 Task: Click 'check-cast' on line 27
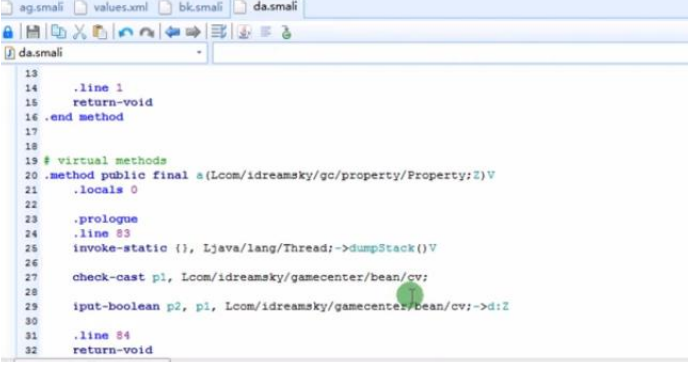(x=109, y=277)
